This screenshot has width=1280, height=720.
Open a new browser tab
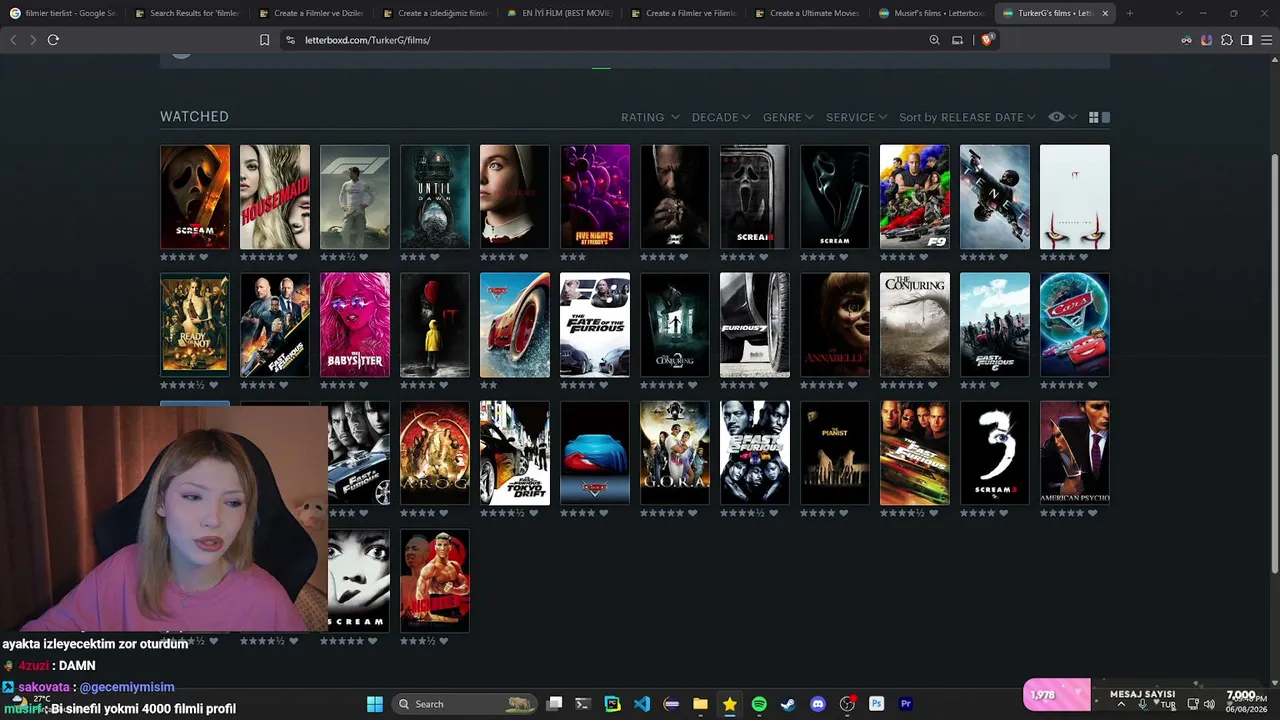click(x=1130, y=13)
